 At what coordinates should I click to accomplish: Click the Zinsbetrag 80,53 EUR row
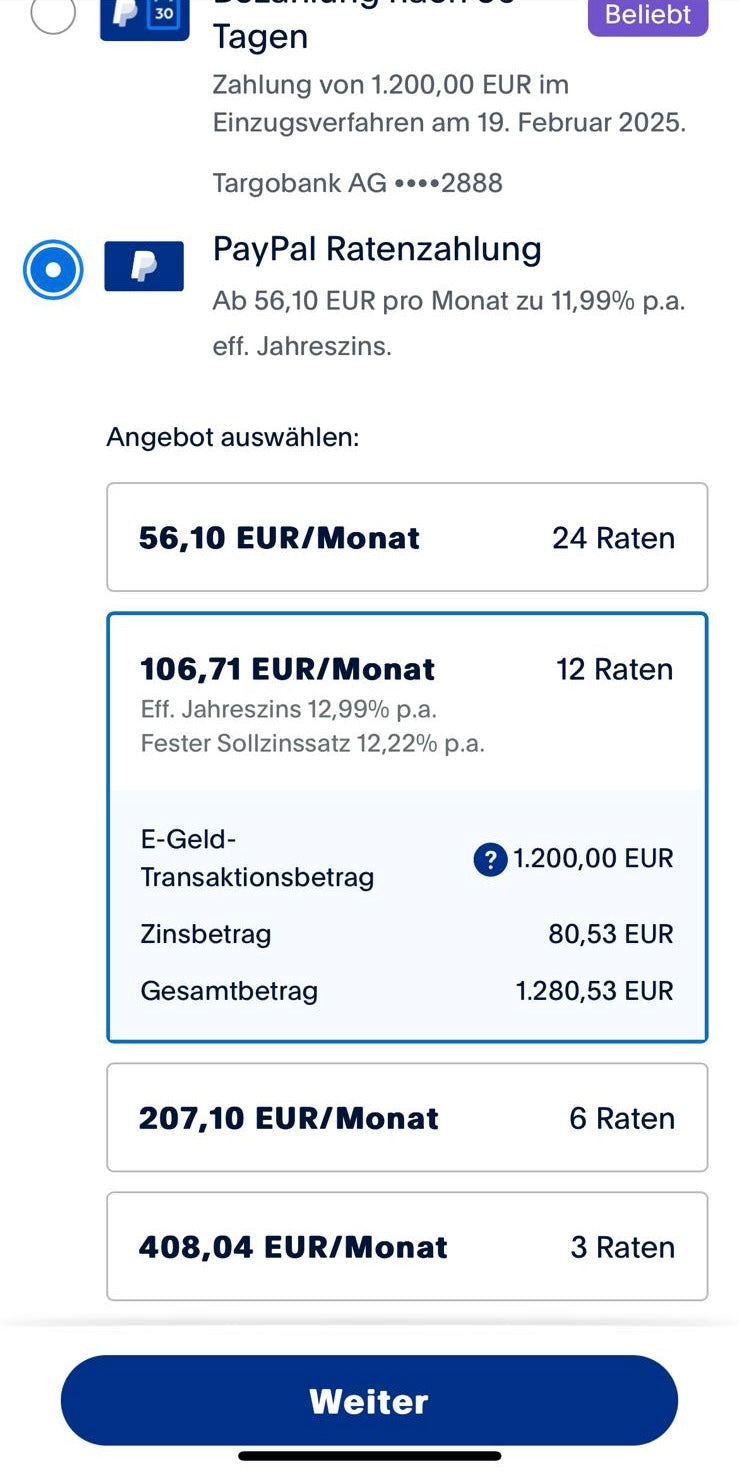(x=407, y=934)
